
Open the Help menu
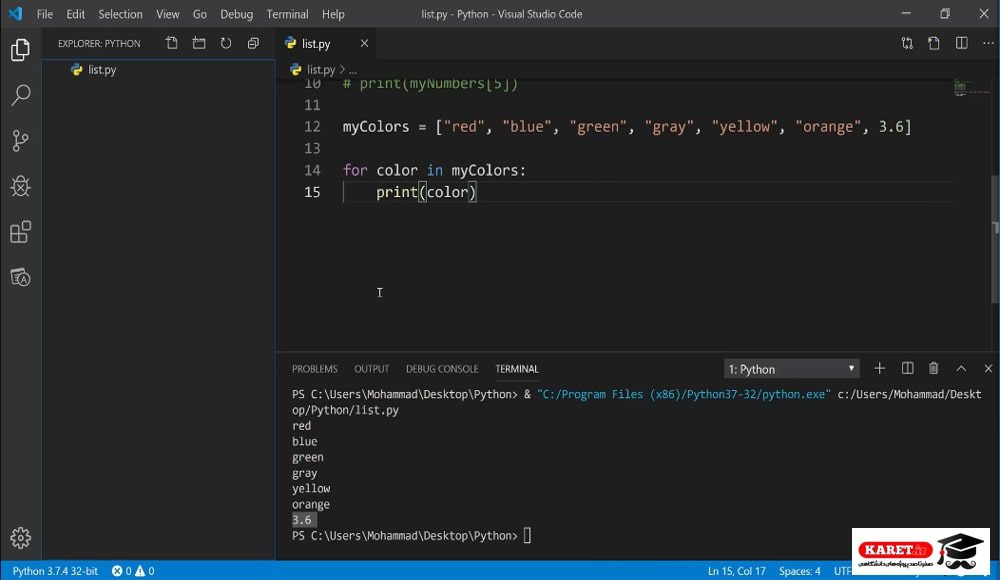(333, 14)
